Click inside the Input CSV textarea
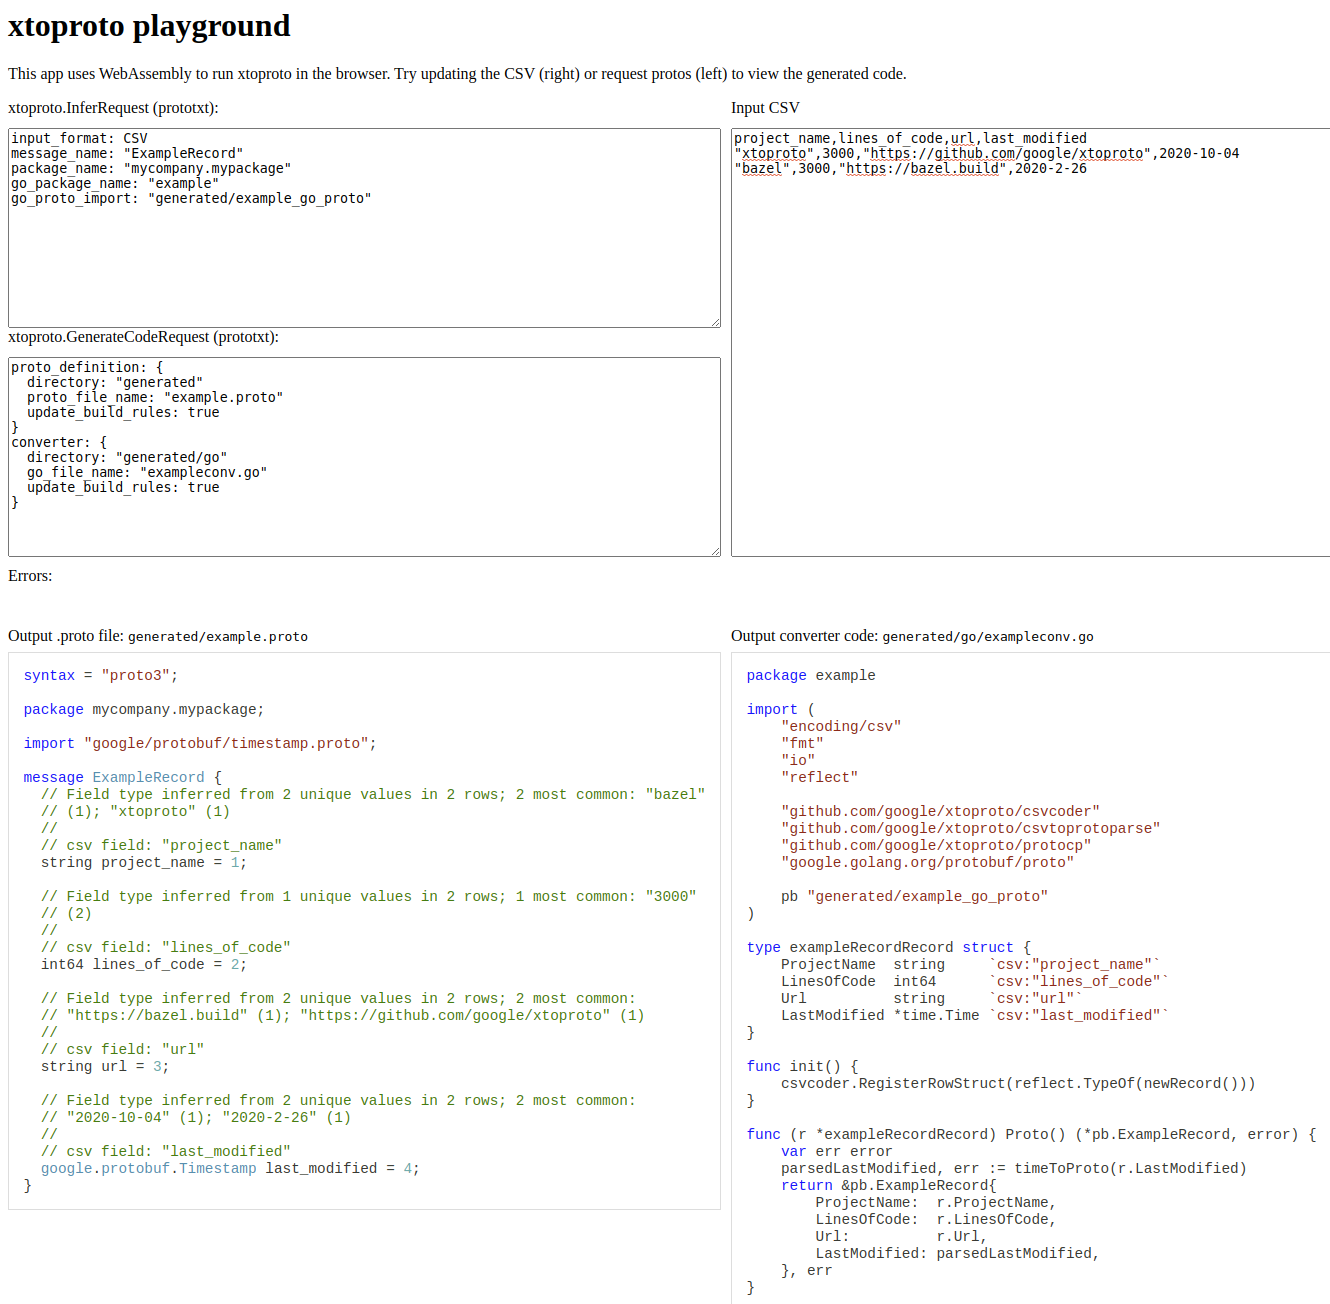 pos(1031,342)
